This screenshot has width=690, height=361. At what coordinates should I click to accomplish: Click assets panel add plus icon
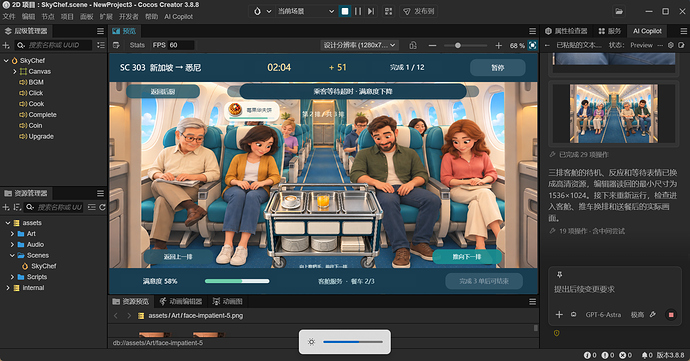click(x=6, y=207)
